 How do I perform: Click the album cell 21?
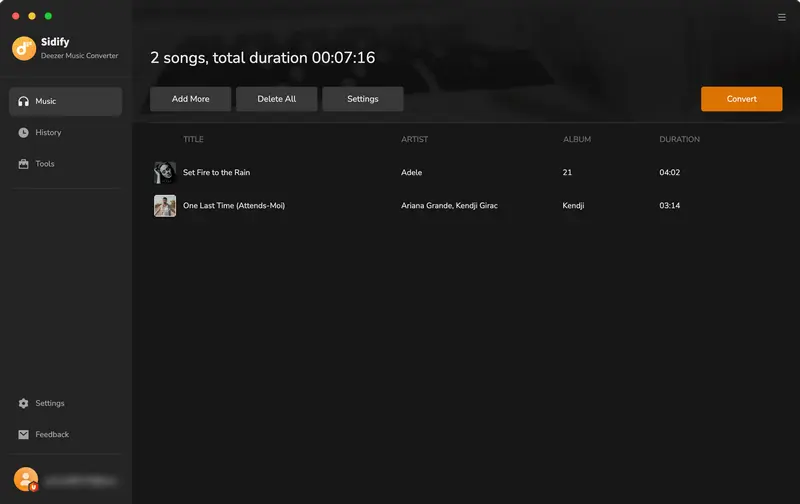point(567,172)
